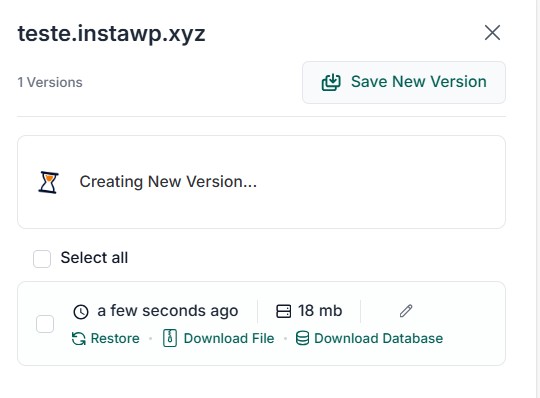Click the Download Database link
Screen dimensions: 540x398
(x=369, y=338)
